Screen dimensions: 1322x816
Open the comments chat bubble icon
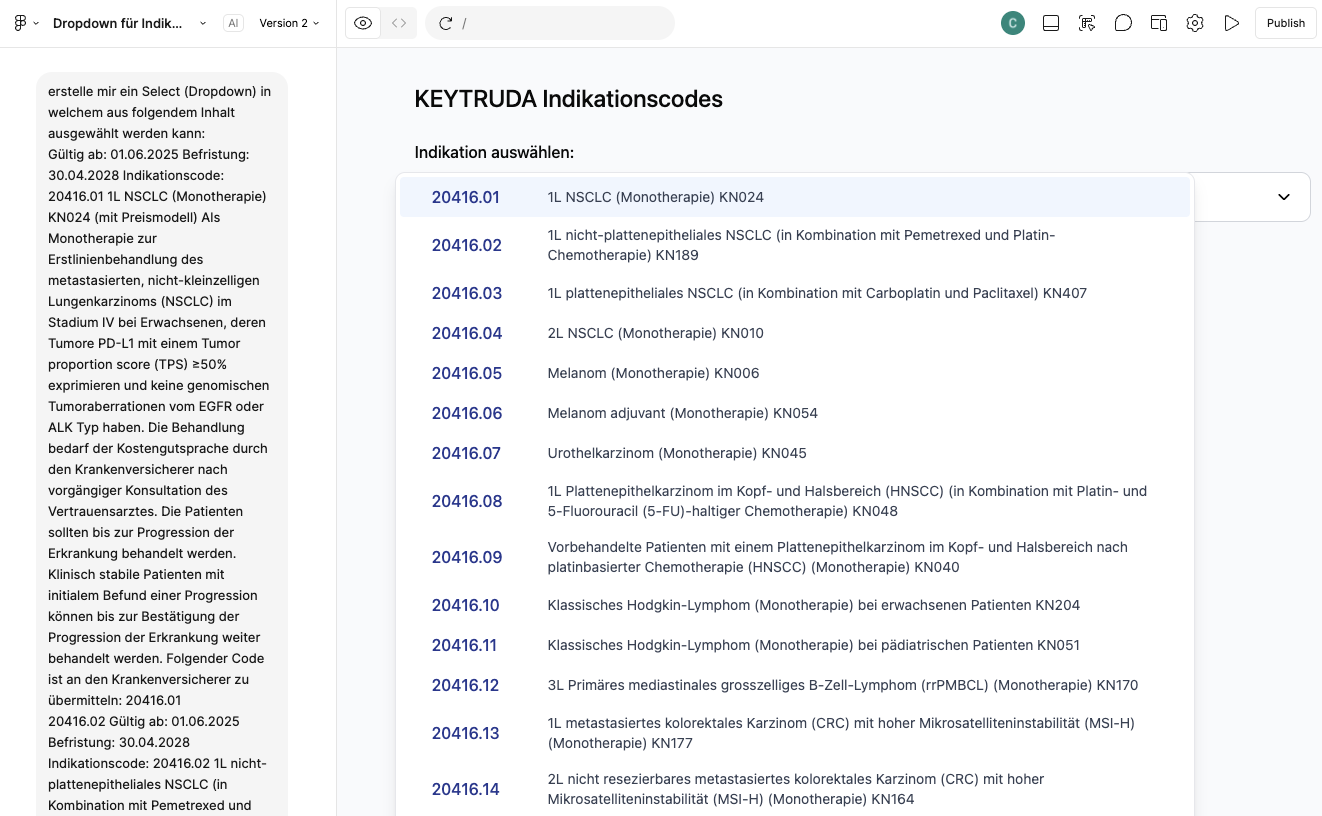1123,23
